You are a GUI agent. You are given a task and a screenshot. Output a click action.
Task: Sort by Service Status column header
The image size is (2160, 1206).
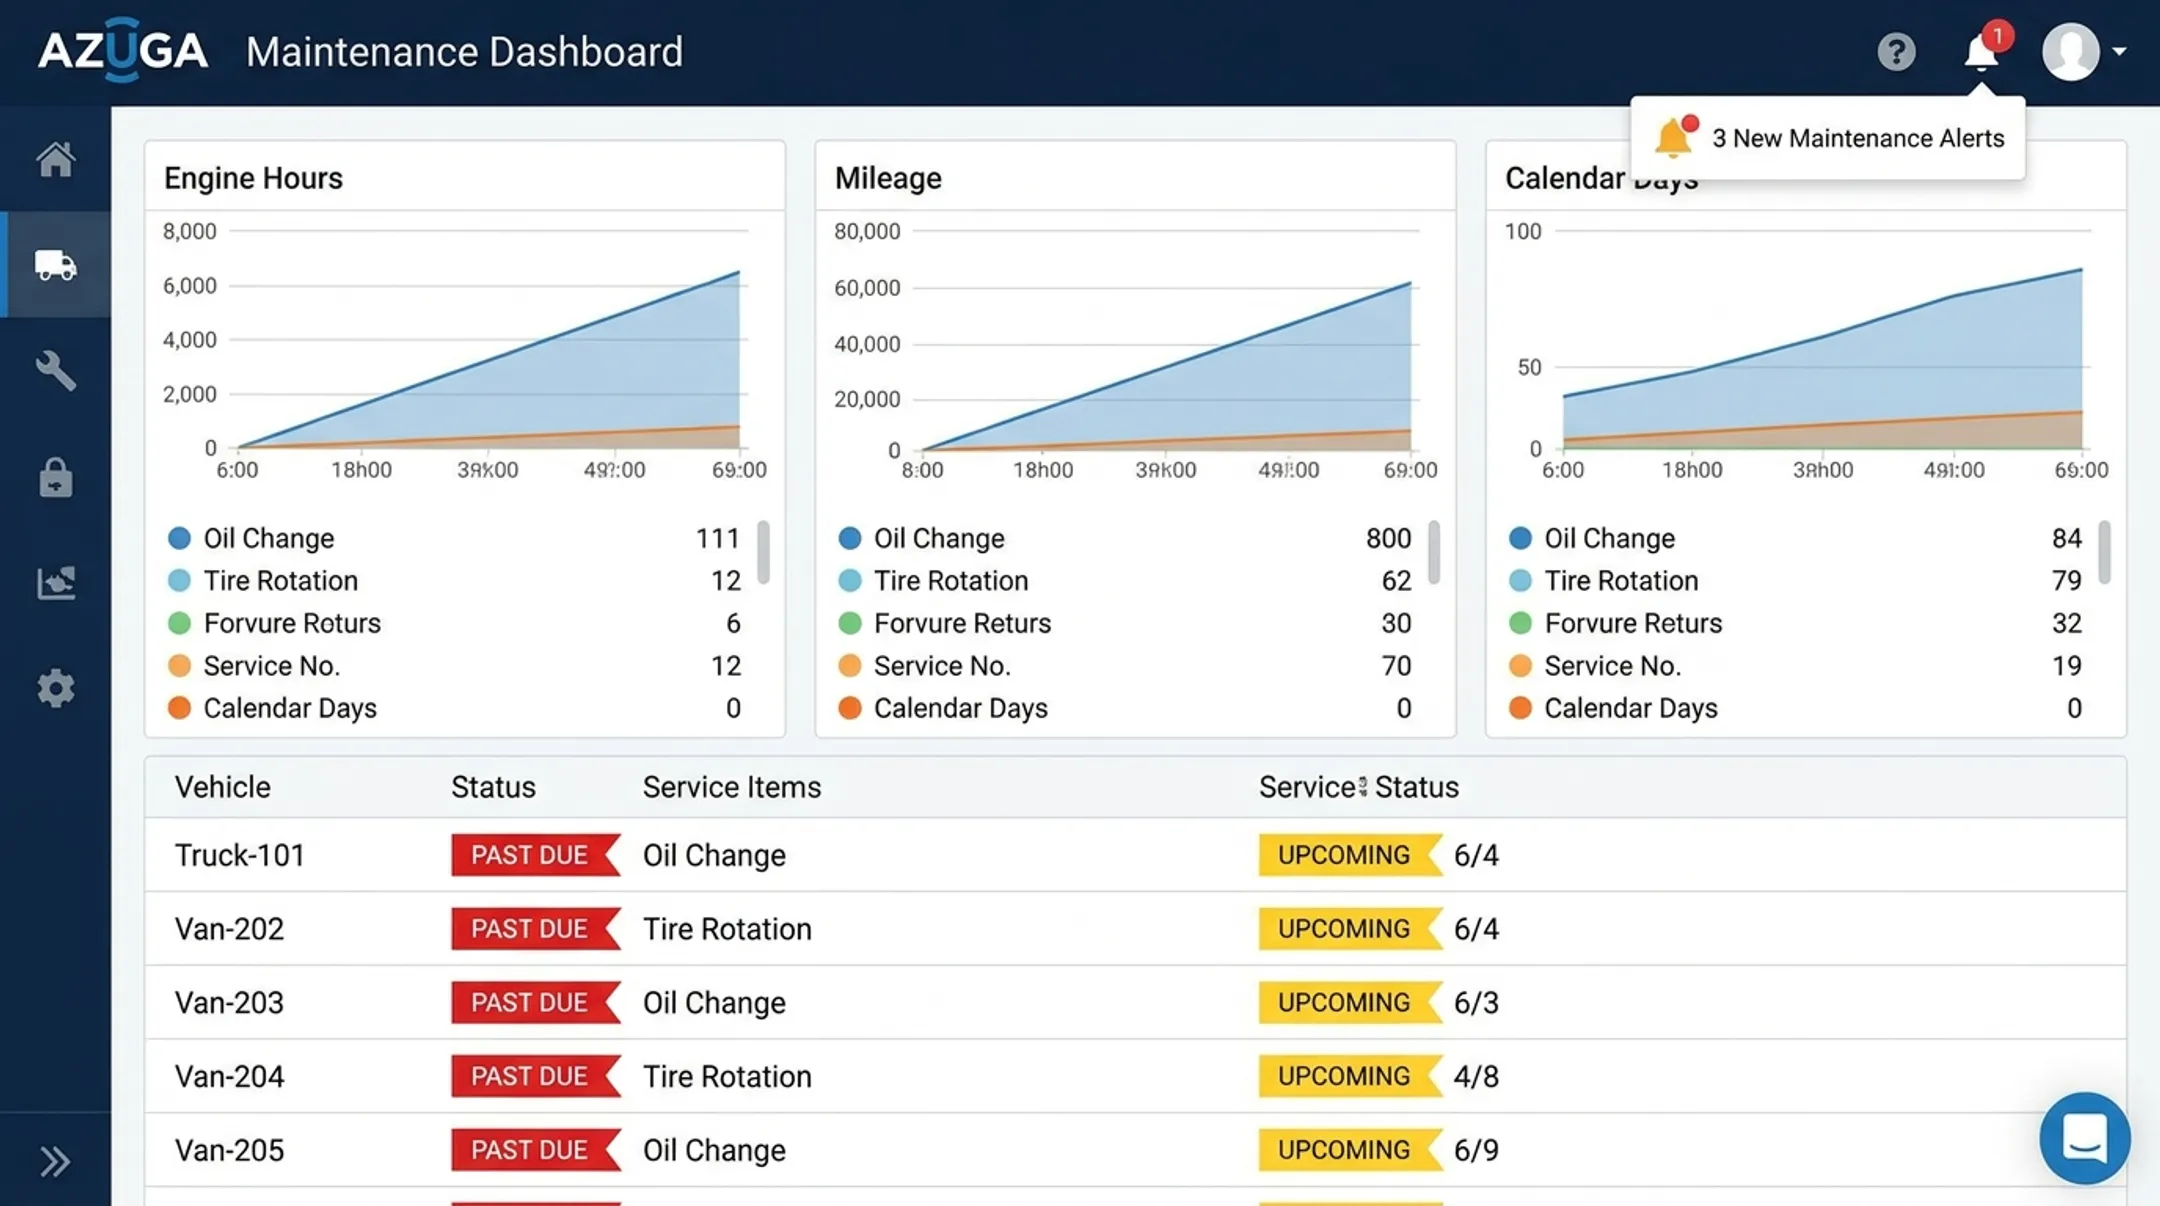coord(1358,787)
